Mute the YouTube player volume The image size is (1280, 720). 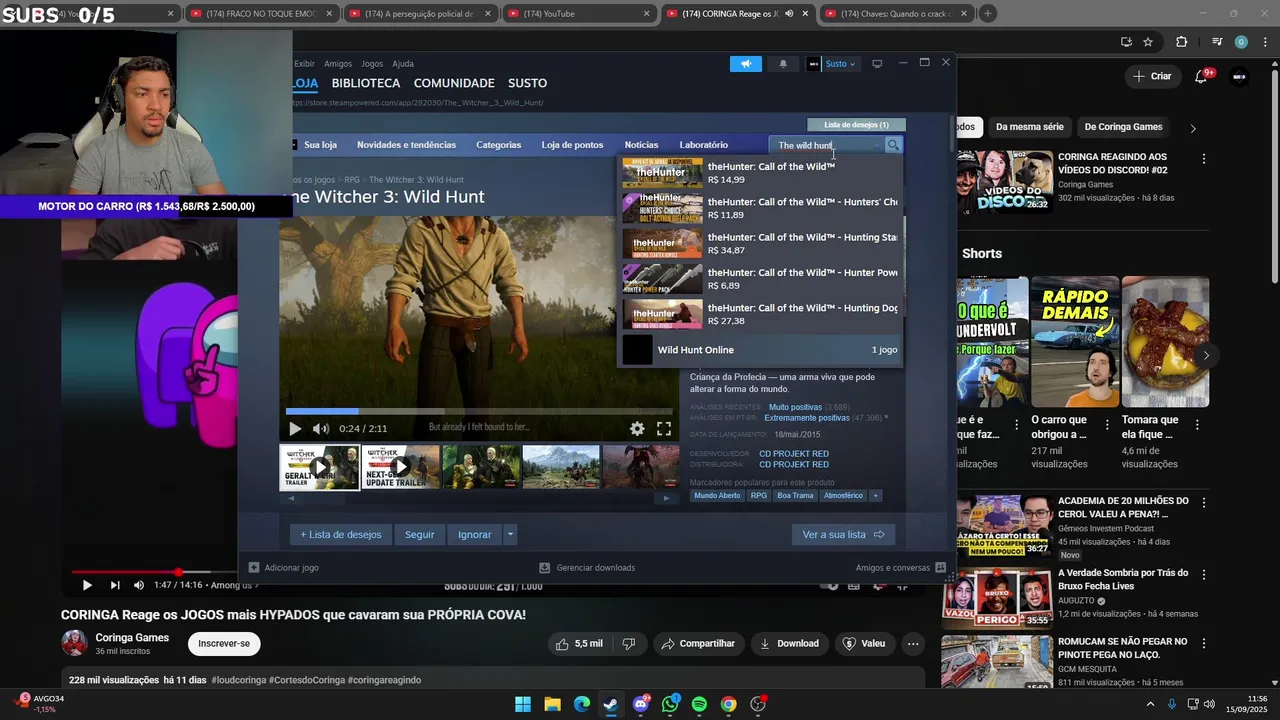click(139, 585)
